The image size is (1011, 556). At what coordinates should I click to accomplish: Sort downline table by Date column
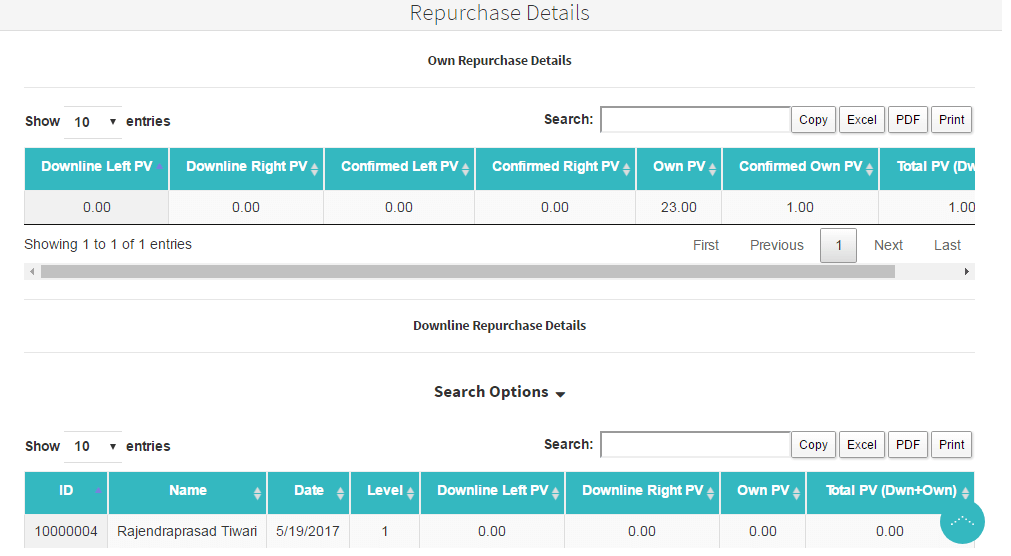pyautogui.click(x=308, y=491)
